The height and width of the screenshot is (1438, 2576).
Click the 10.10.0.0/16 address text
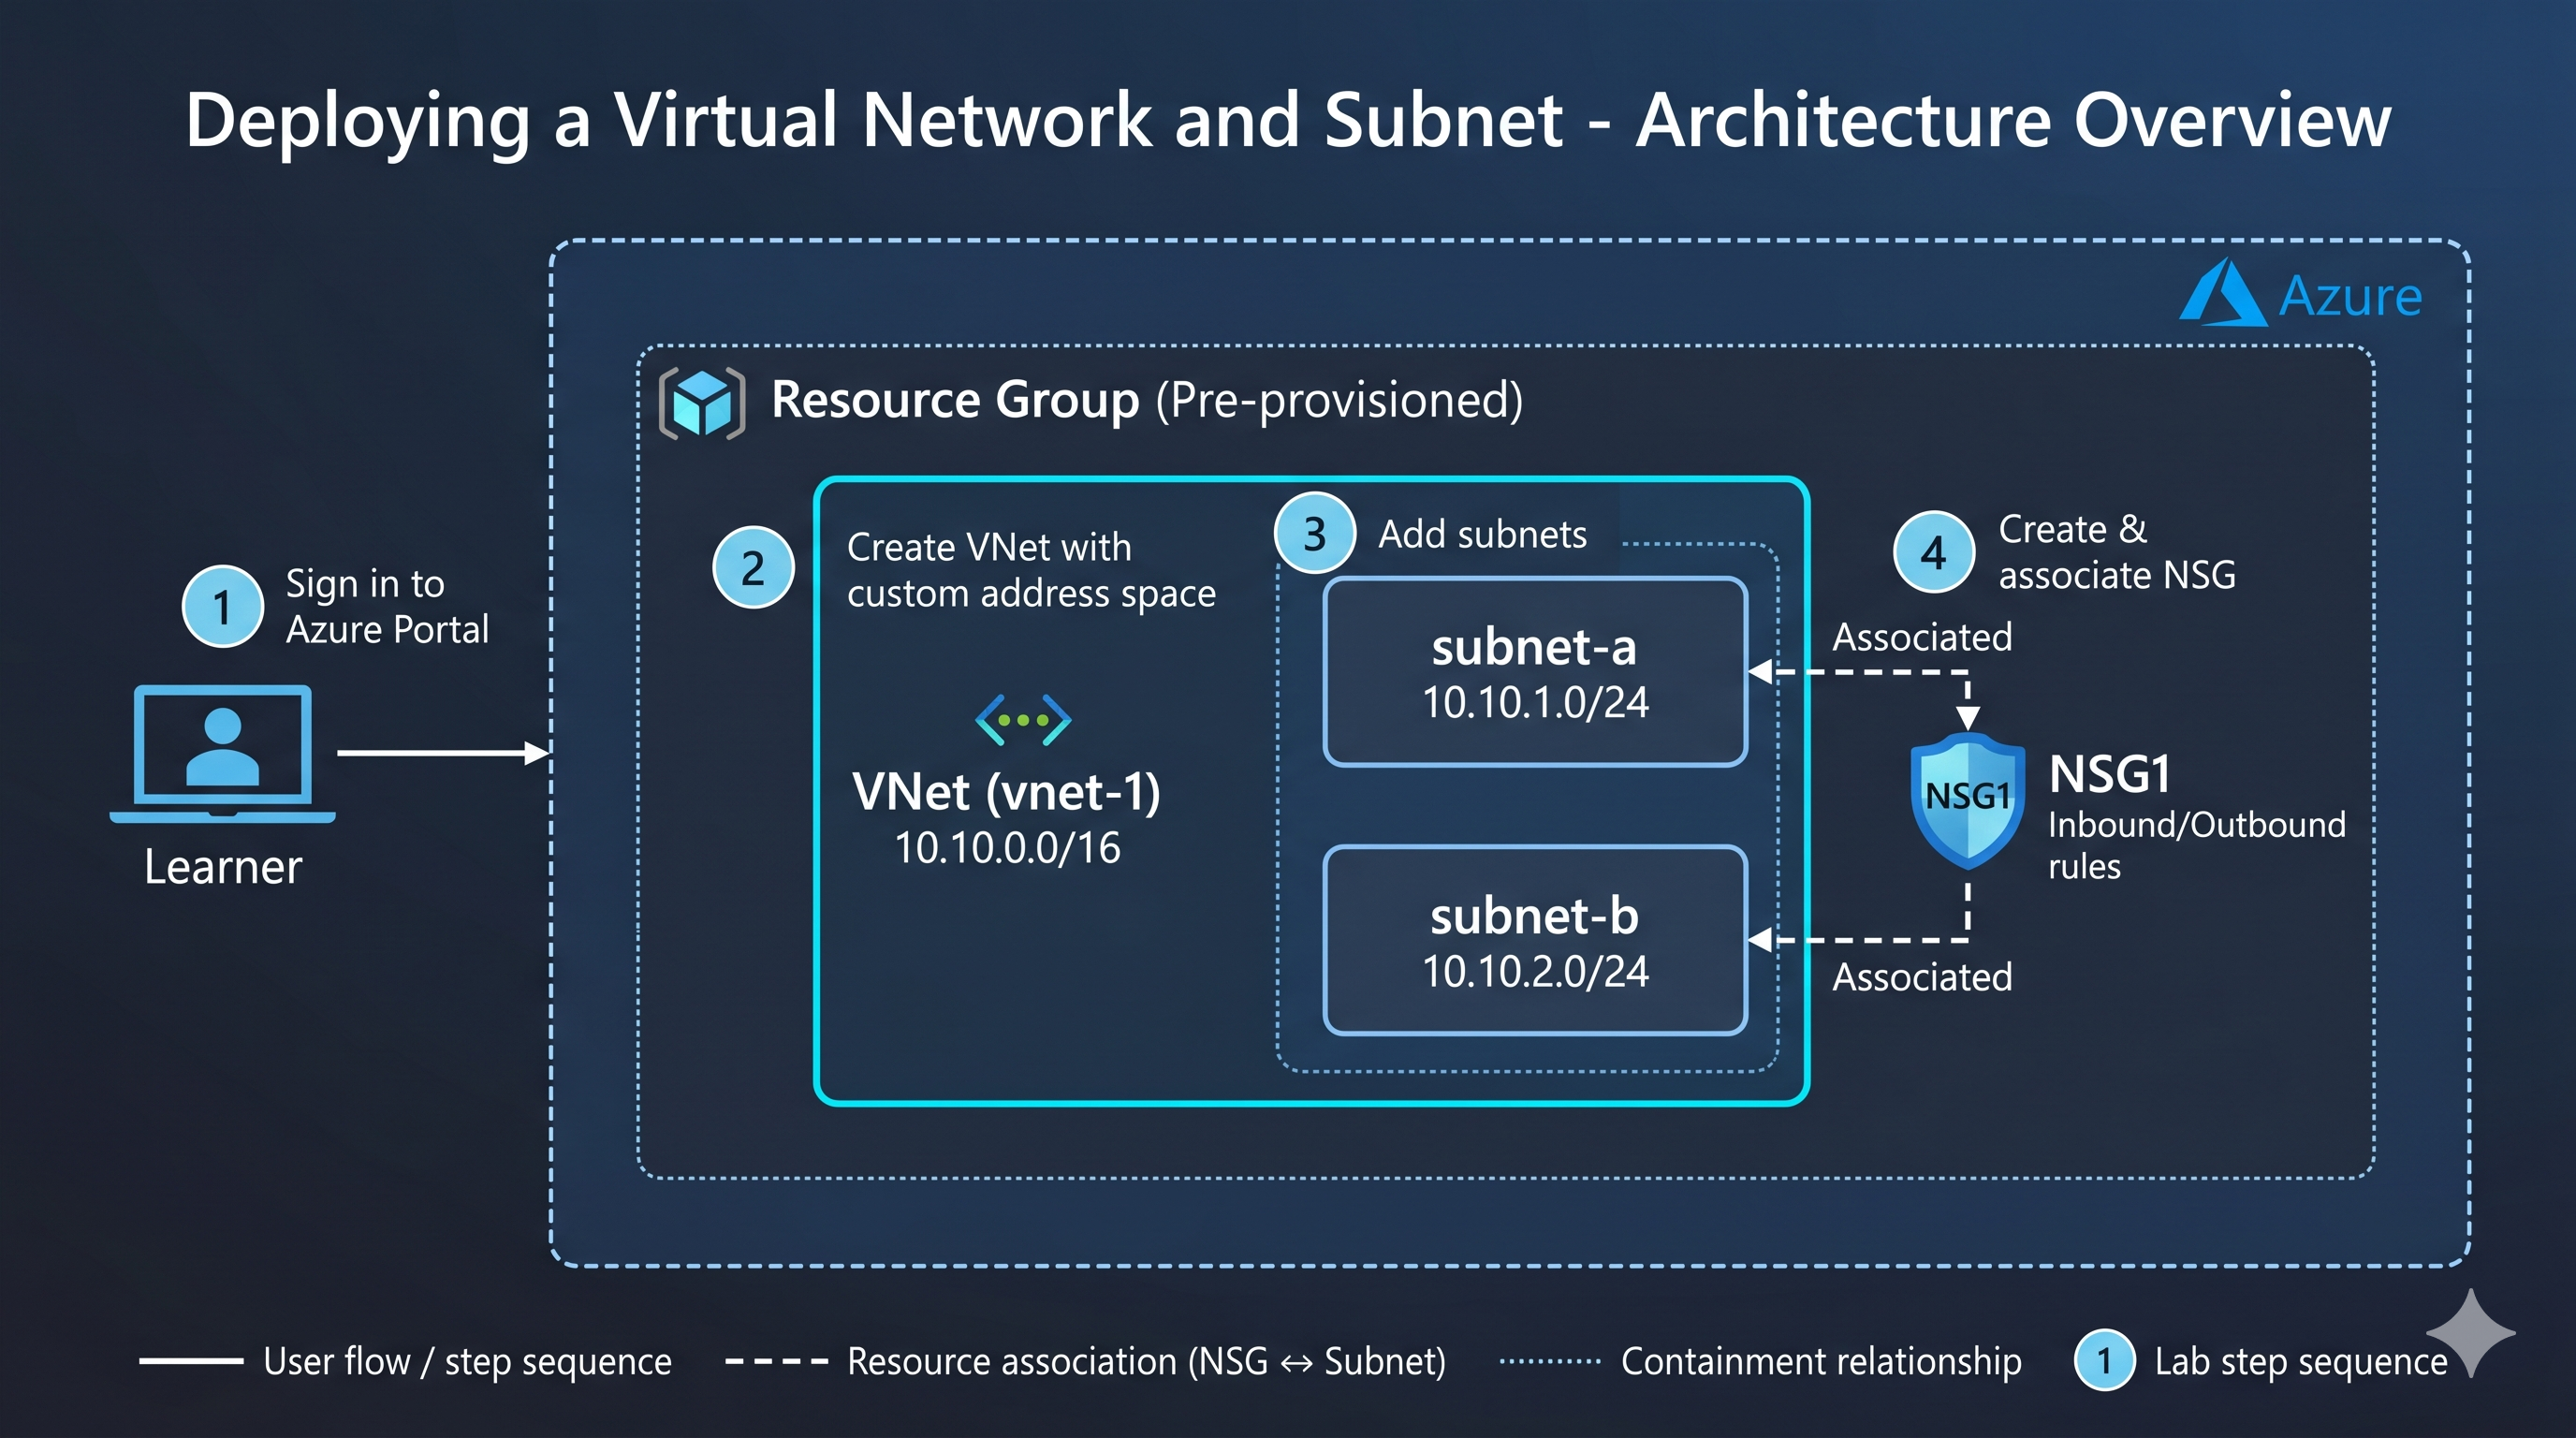(1007, 848)
